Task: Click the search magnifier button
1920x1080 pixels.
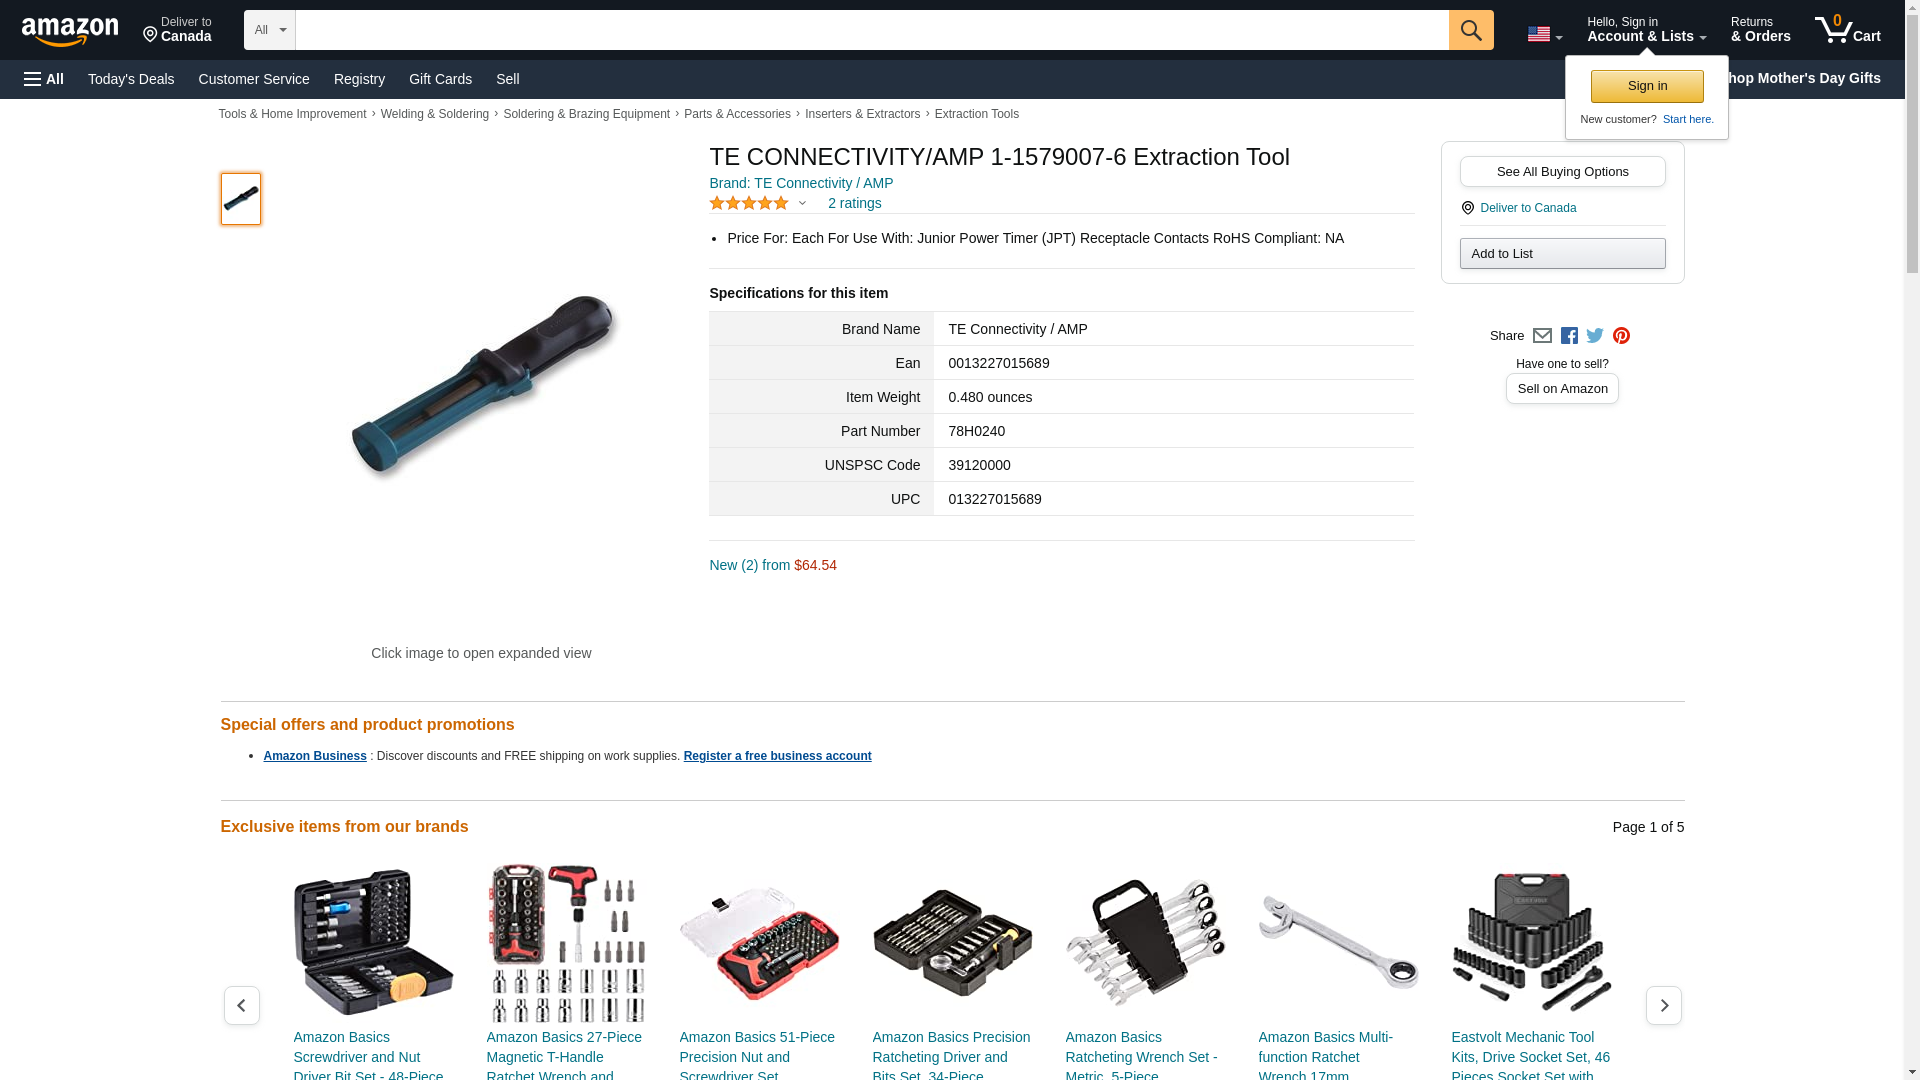Action: click(x=1470, y=30)
